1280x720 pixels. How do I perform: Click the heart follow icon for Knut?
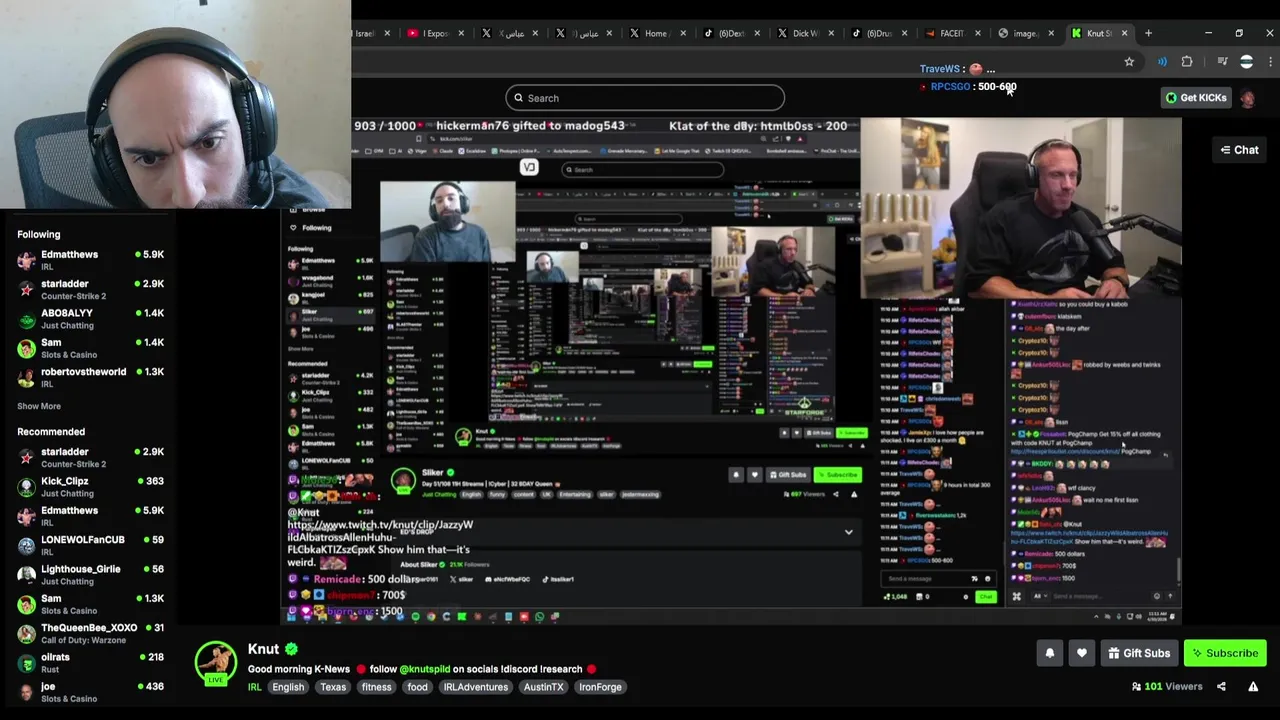[x=1082, y=653]
